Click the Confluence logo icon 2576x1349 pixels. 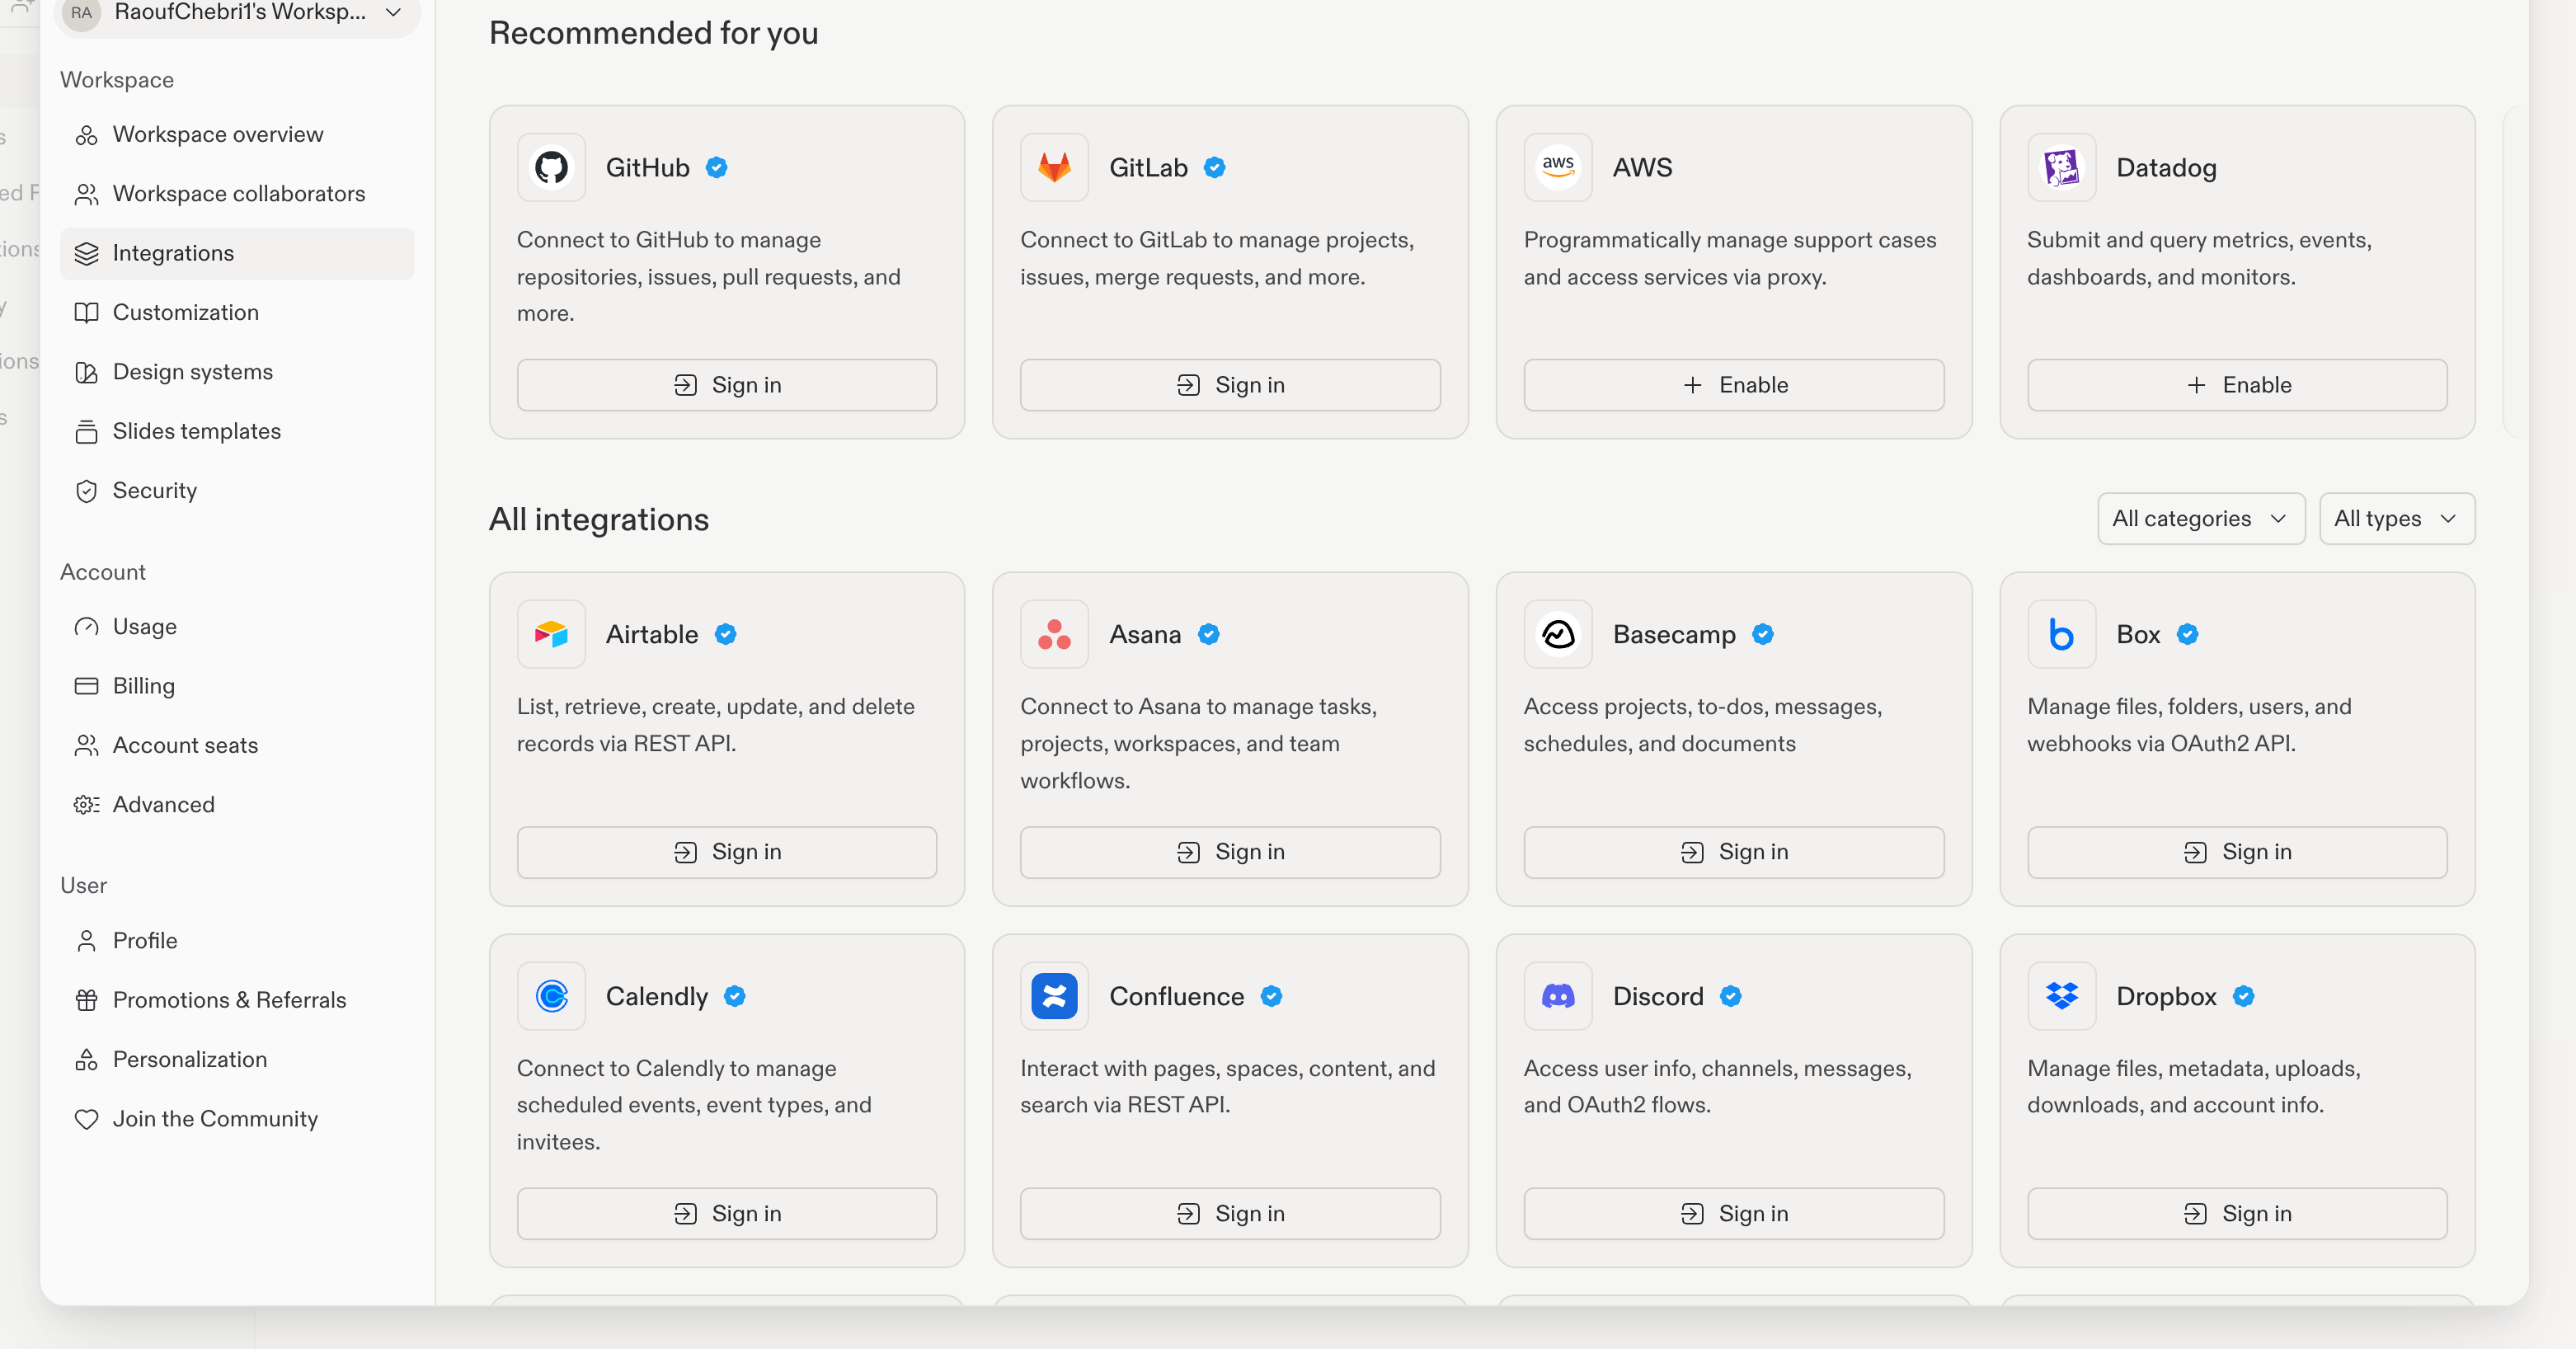point(1054,996)
